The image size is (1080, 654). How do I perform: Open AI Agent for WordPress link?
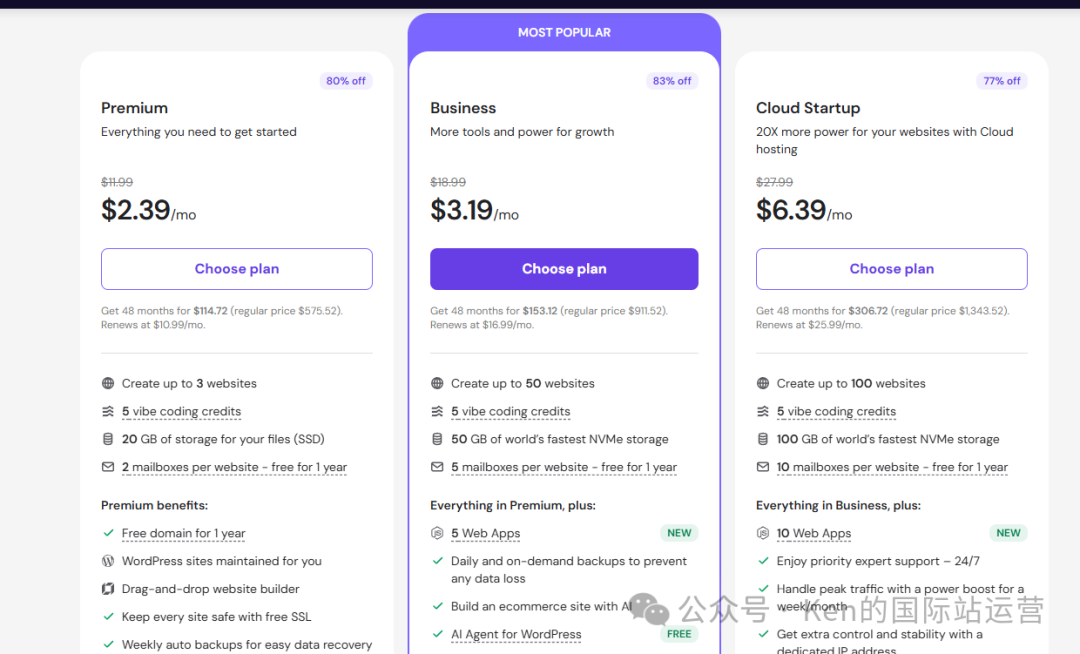pyautogui.click(x=516, y=634)
